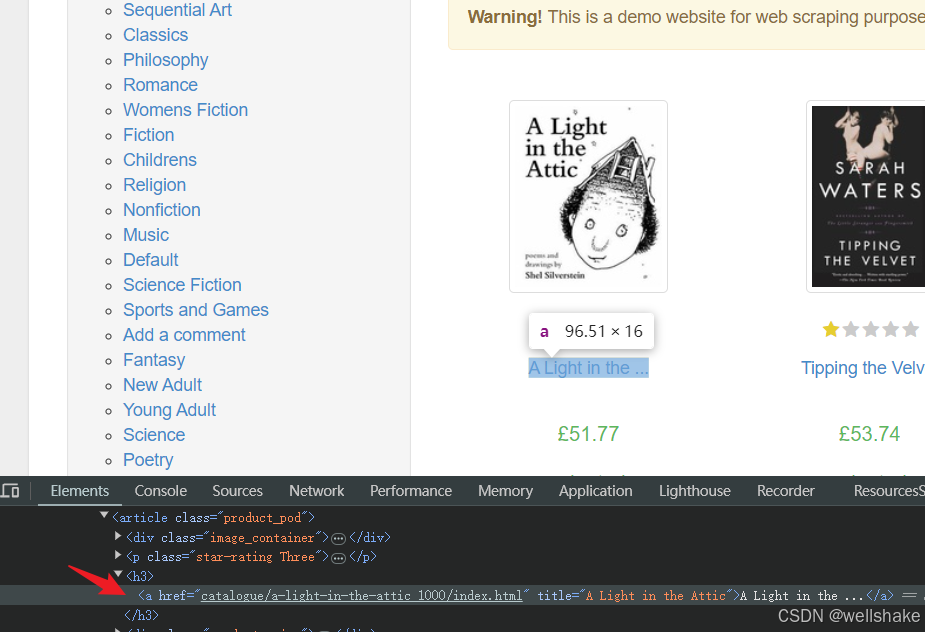Click the £51.77 price text
925x632 pixels.
pos(588,434)
